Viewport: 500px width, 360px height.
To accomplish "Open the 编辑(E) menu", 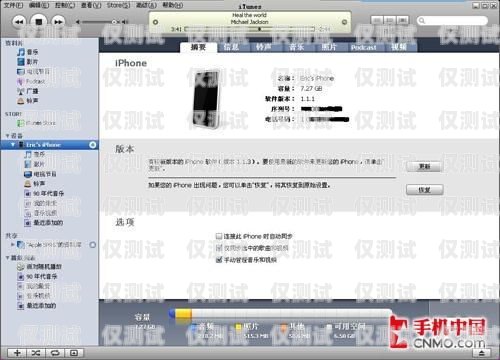I will (39, 5).
